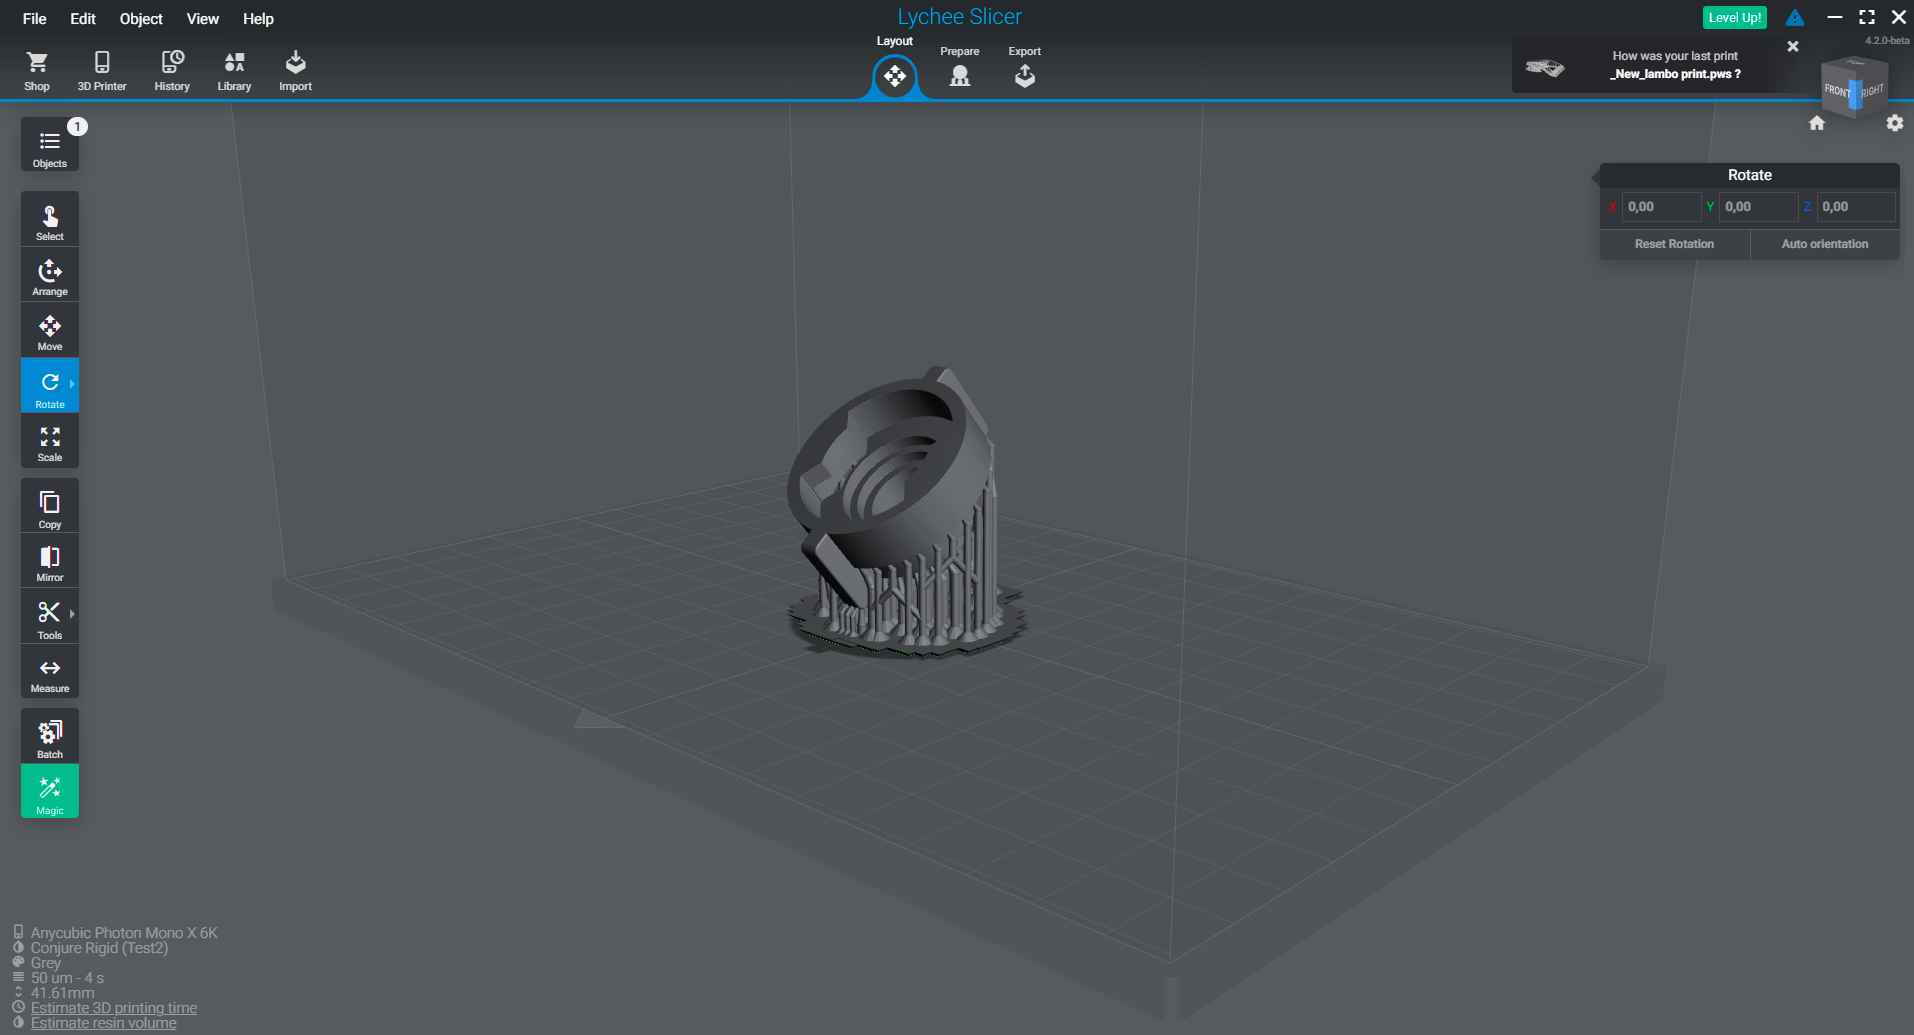Image resolution: width=1914 pixels, height=1035 pixels.
Task: Import a model with Import icon
Action: pyautogui.click(x=295, y=71)
